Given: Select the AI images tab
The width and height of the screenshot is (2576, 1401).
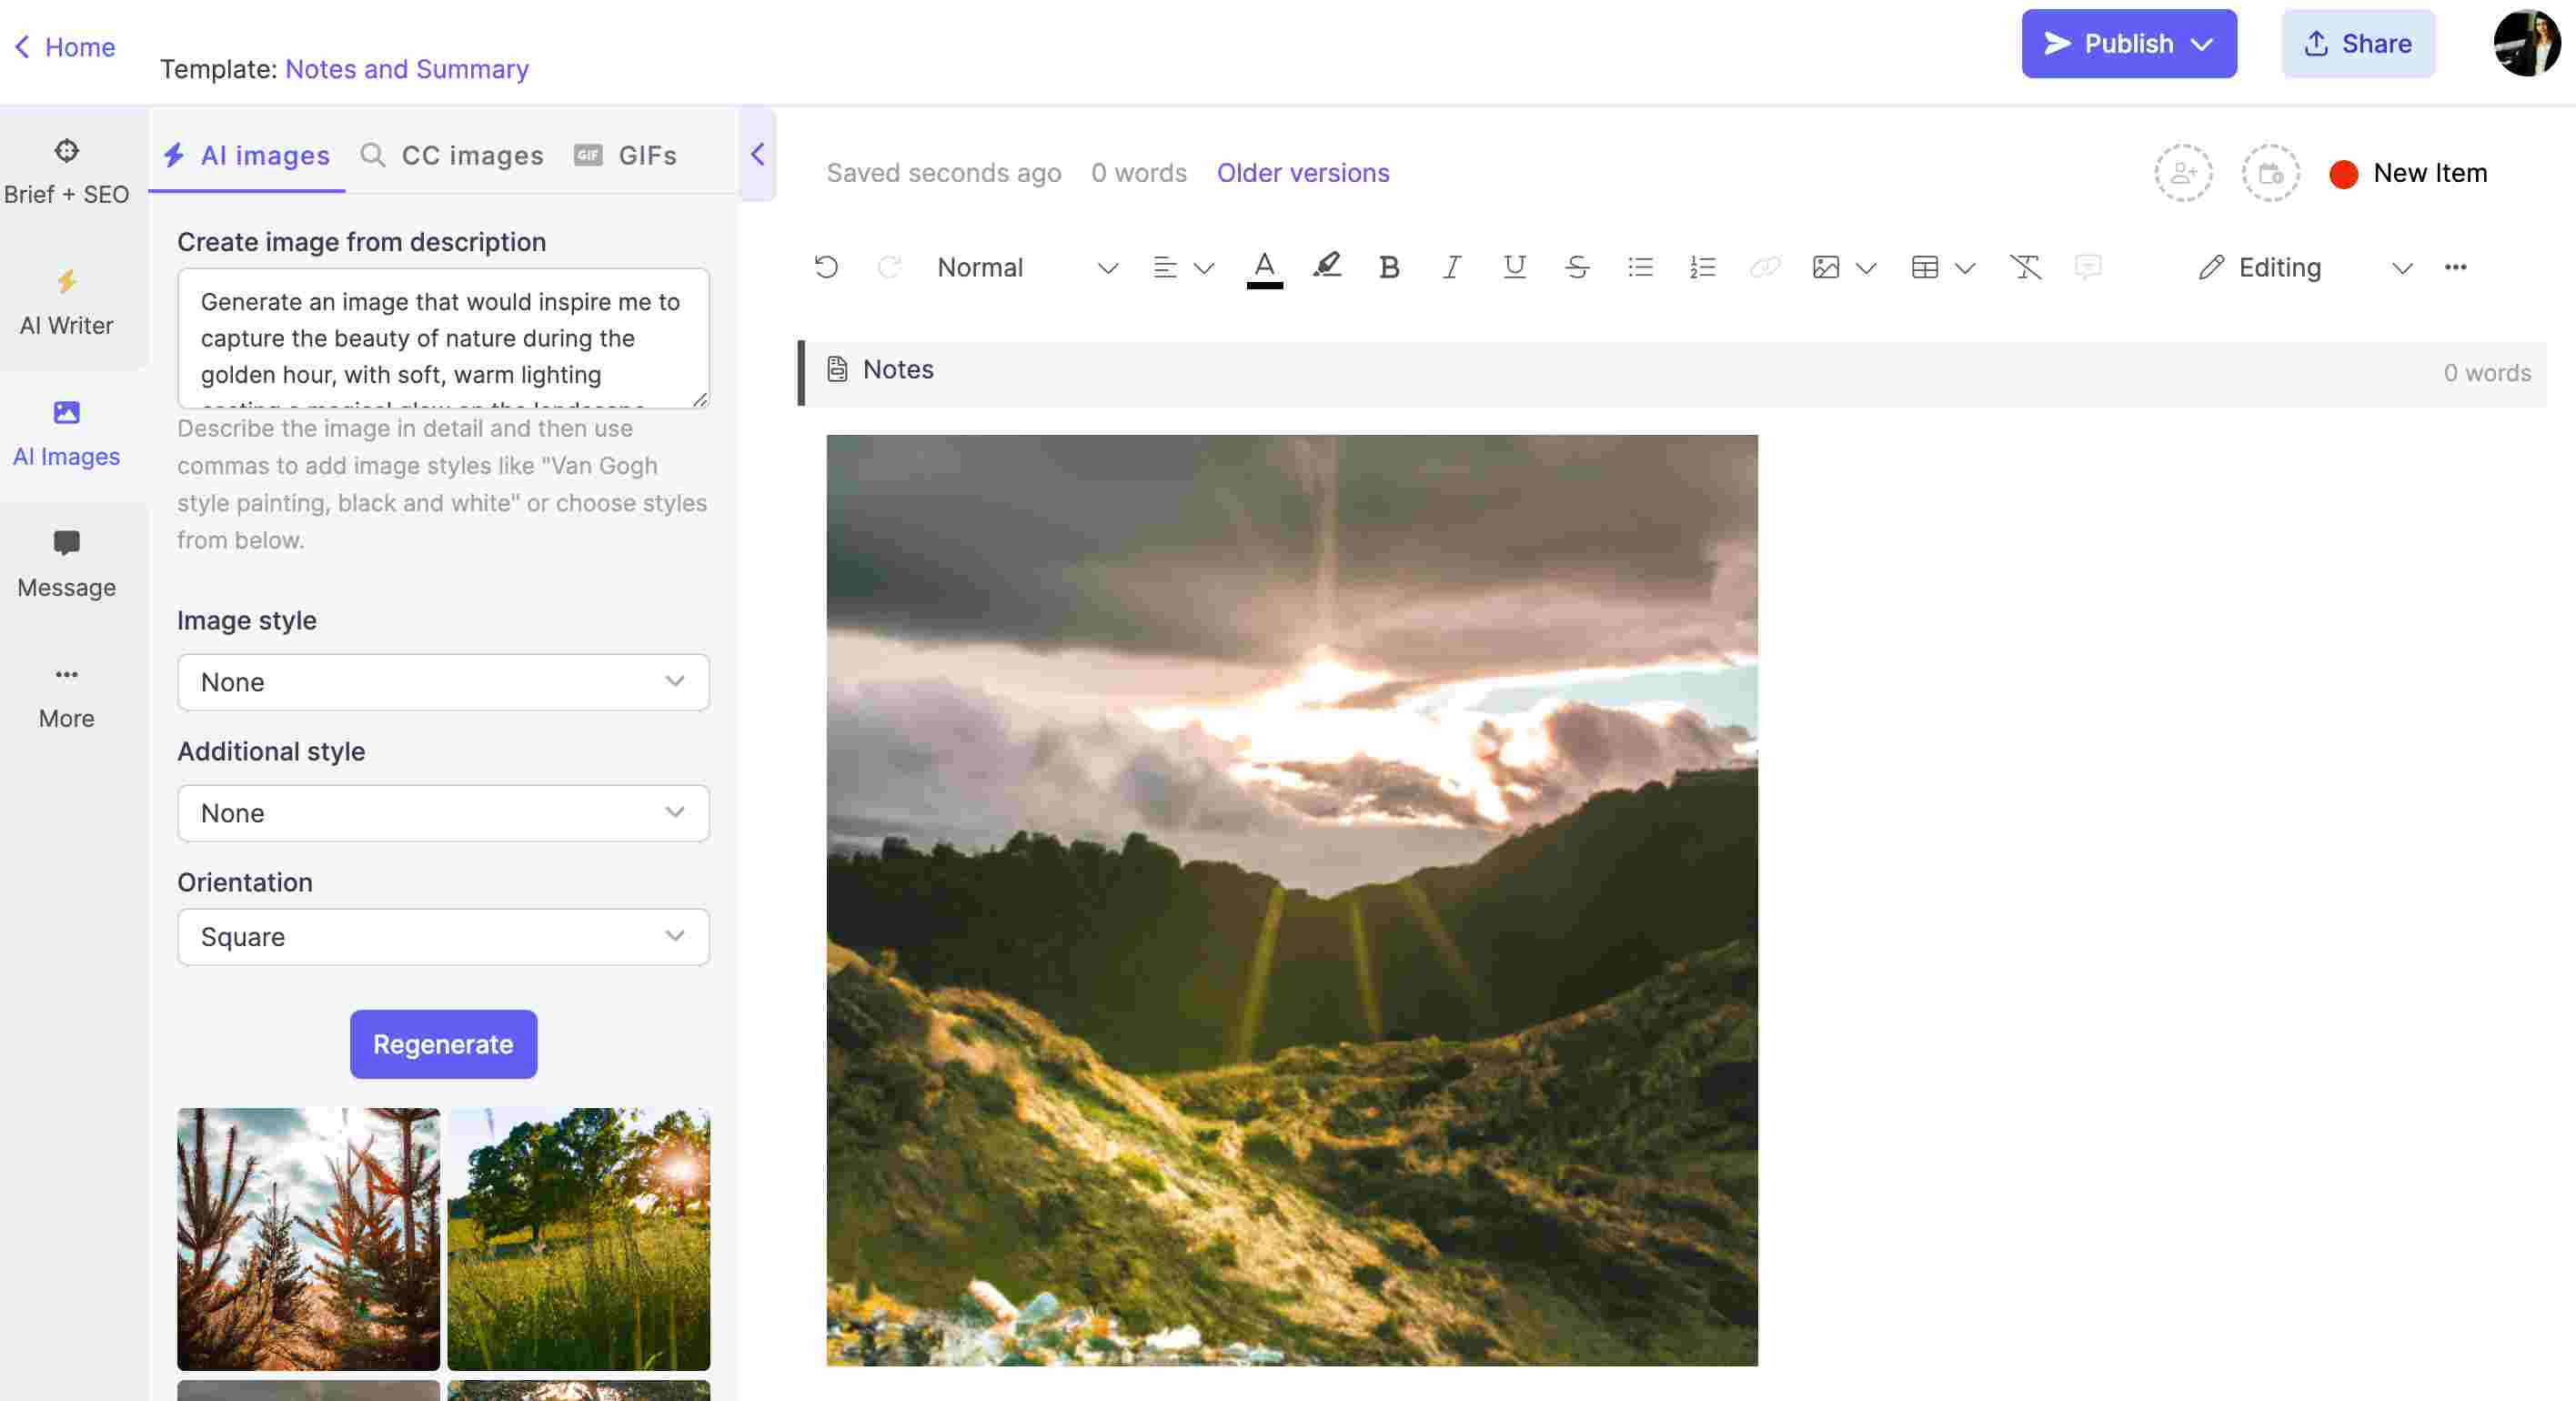Looking at the screenshot, I should tap(247, 156).
